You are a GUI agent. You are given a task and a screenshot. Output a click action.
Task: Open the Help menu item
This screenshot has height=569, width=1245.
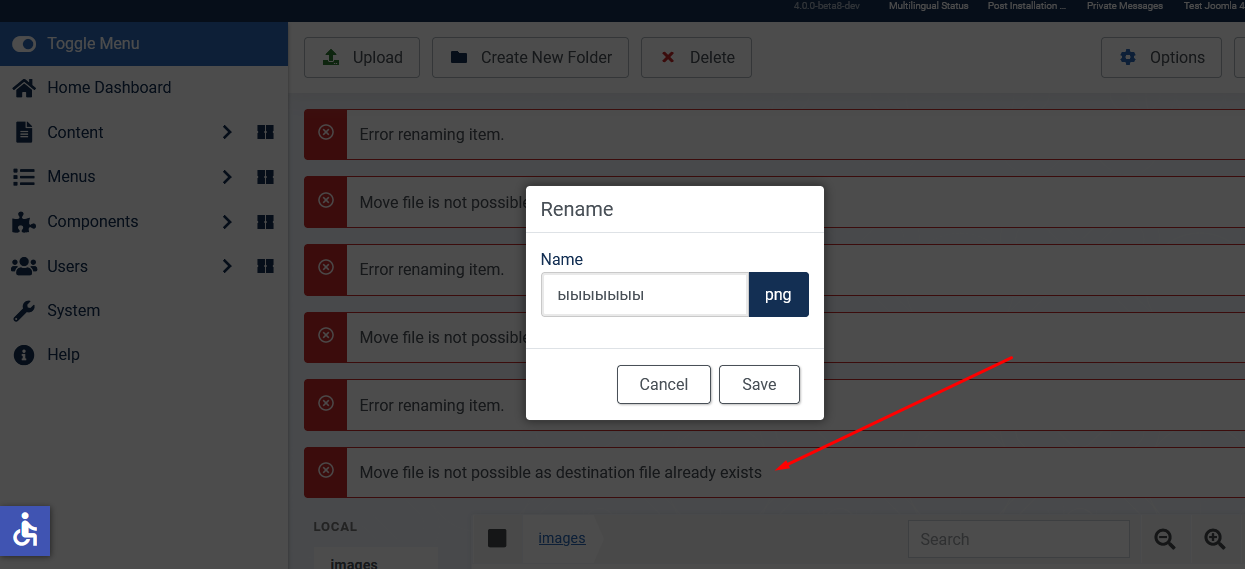[63, 354]
